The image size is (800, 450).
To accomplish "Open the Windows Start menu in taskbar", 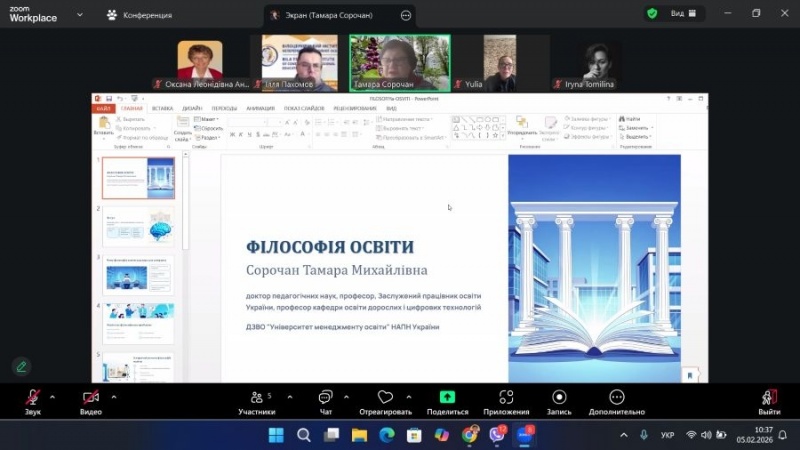I will pos(276,435).
